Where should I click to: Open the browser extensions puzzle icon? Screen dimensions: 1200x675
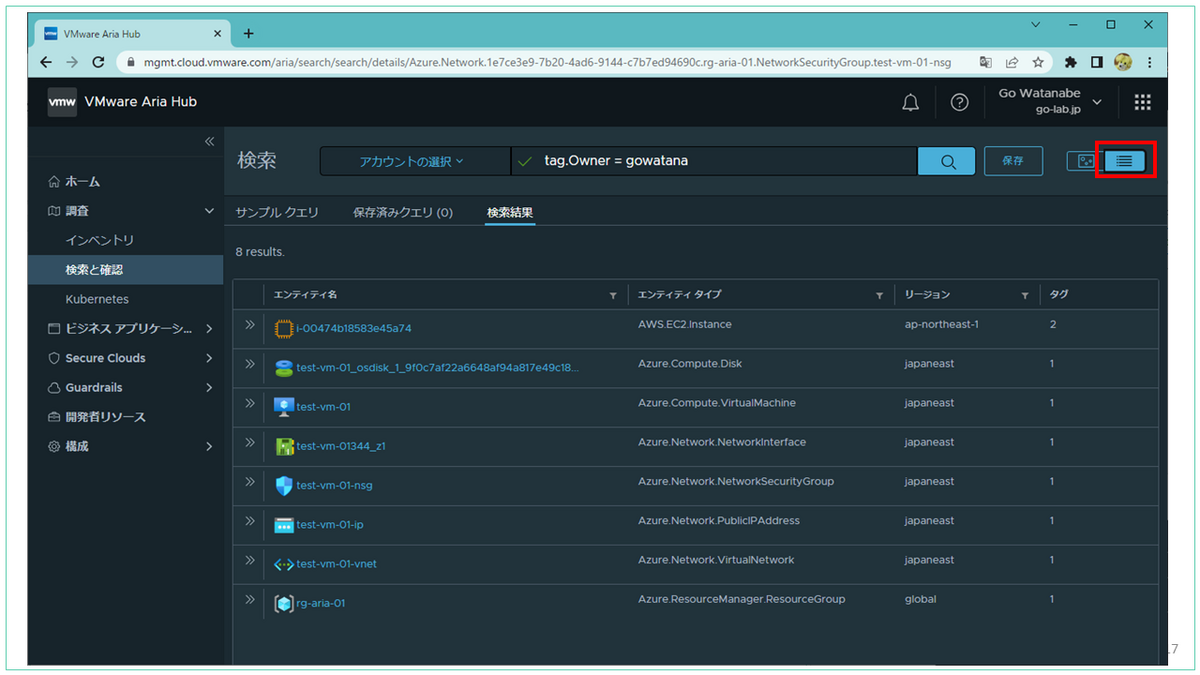tap(1071, 62)
